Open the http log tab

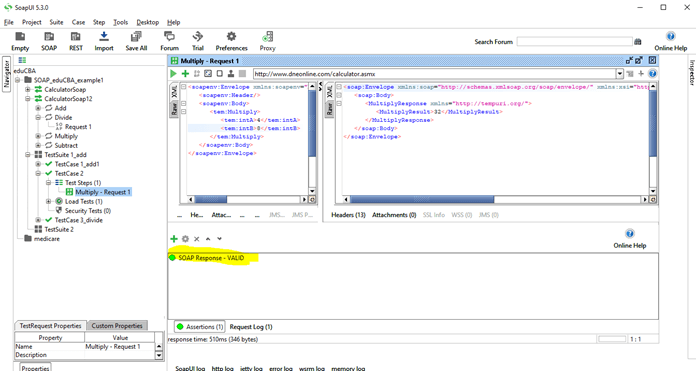pyautogui.click(x=222, y=368)
